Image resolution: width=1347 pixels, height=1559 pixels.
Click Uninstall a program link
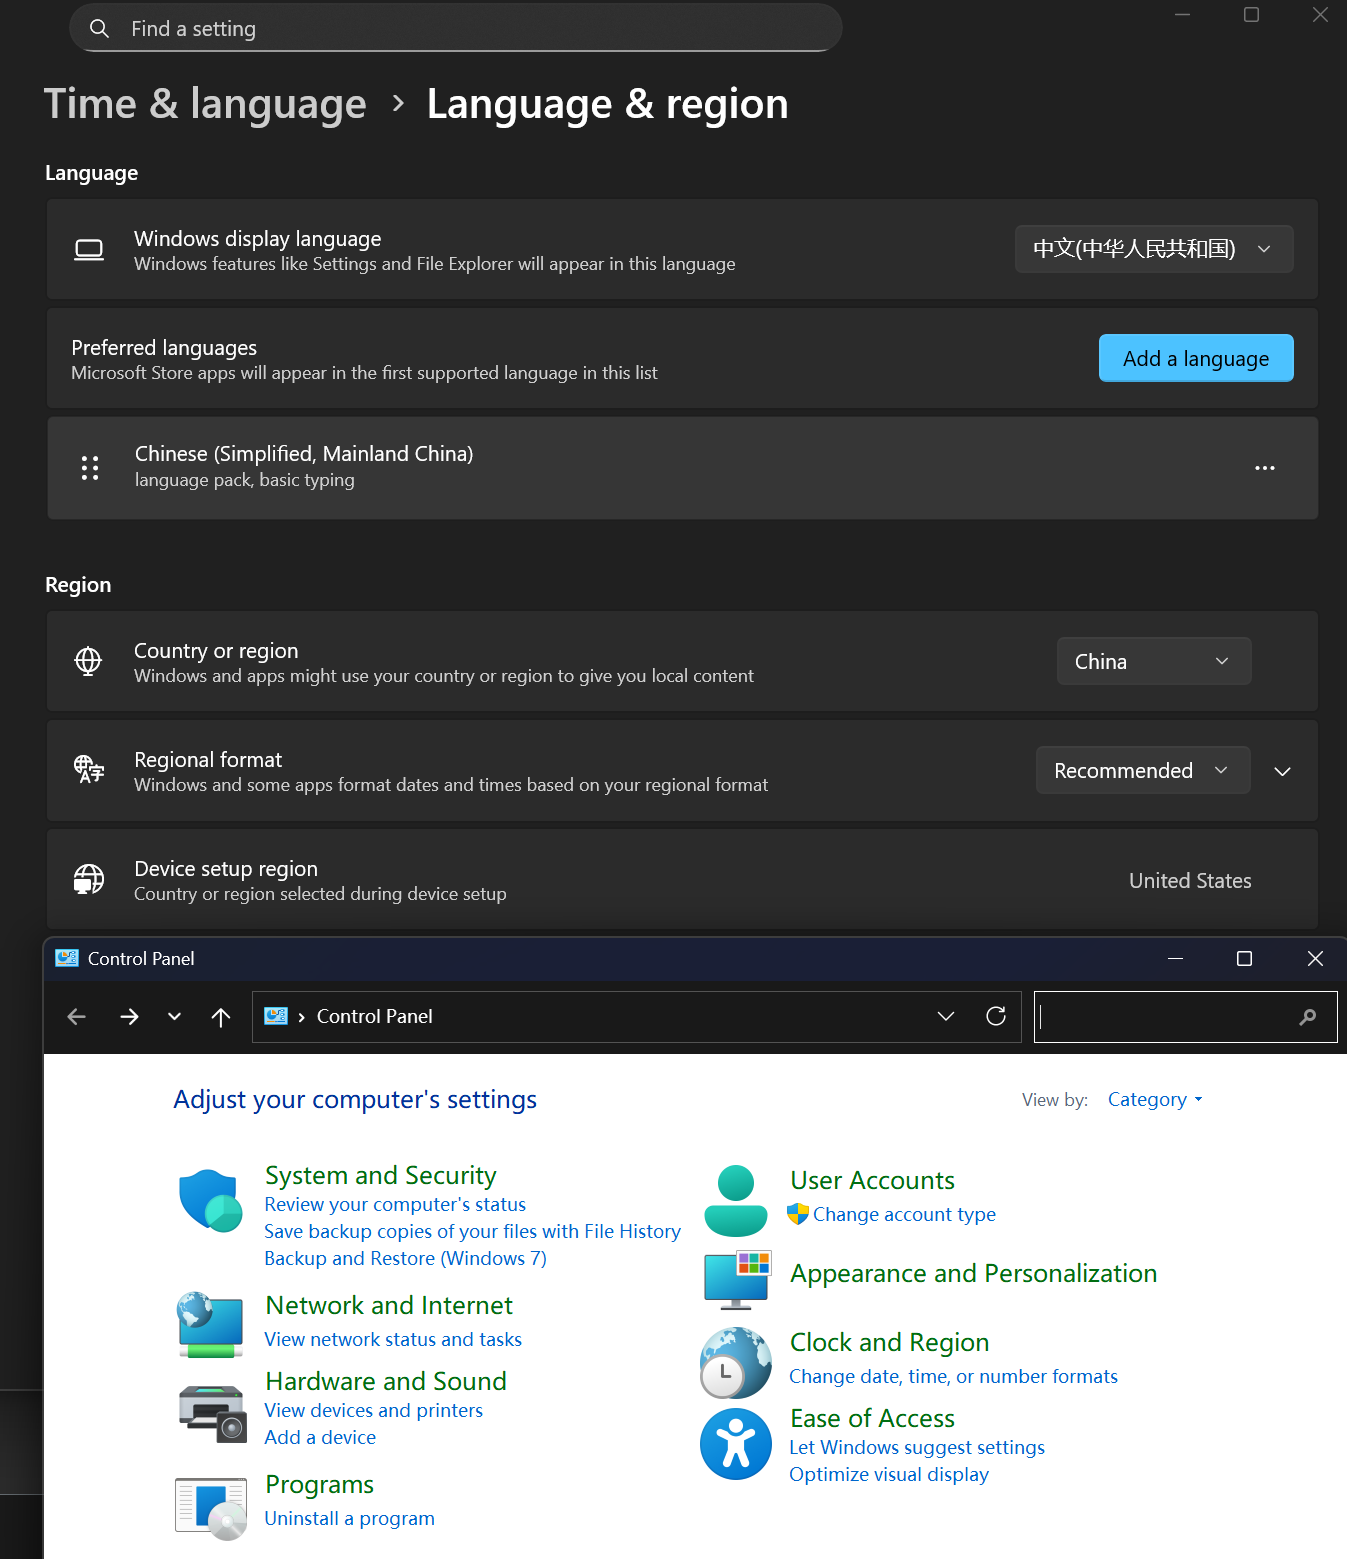[349, 1518]
